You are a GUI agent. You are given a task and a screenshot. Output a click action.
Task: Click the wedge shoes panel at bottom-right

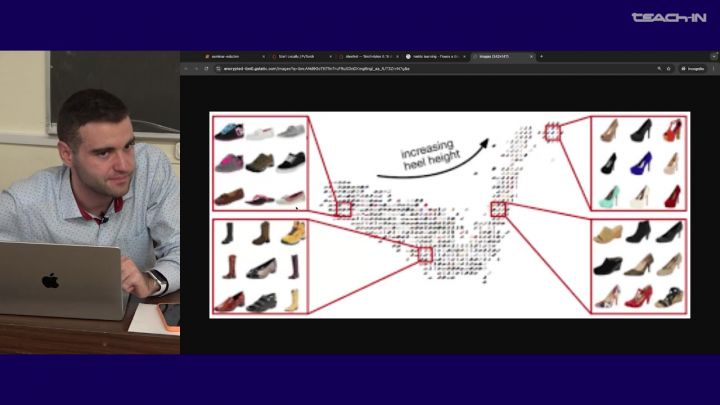coord(639,266)
